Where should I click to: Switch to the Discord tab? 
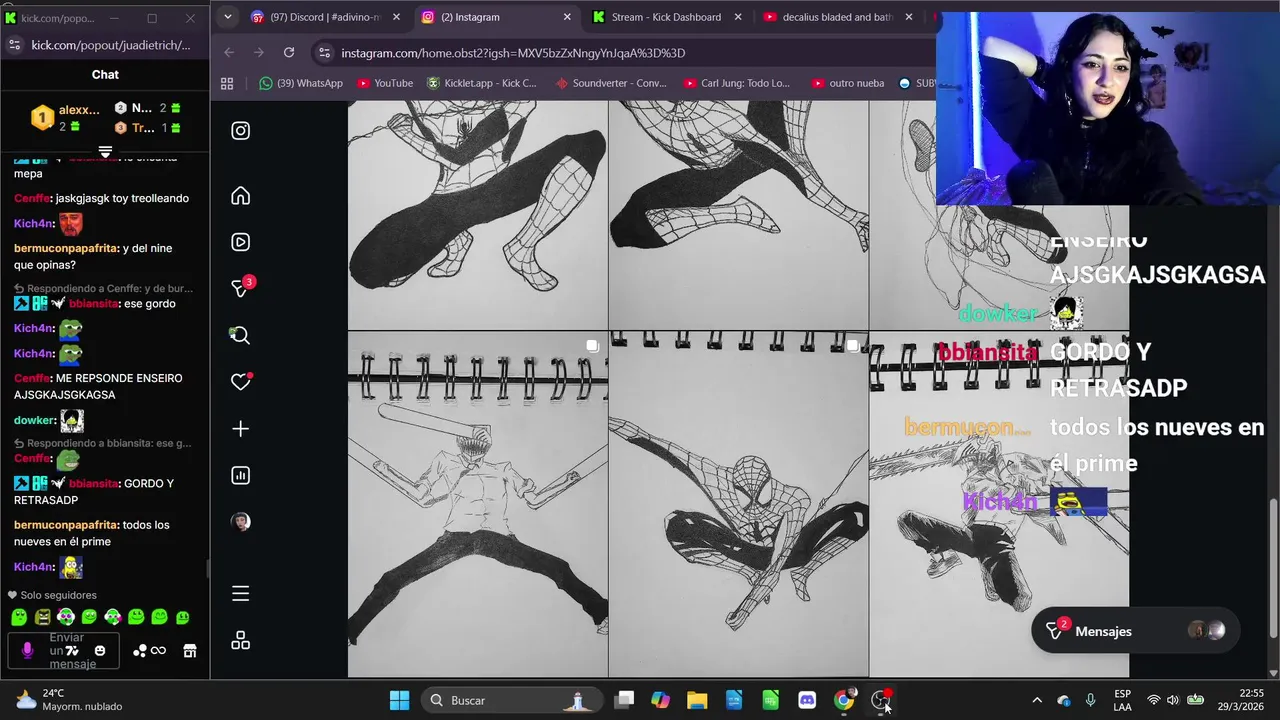coord(326,17)
